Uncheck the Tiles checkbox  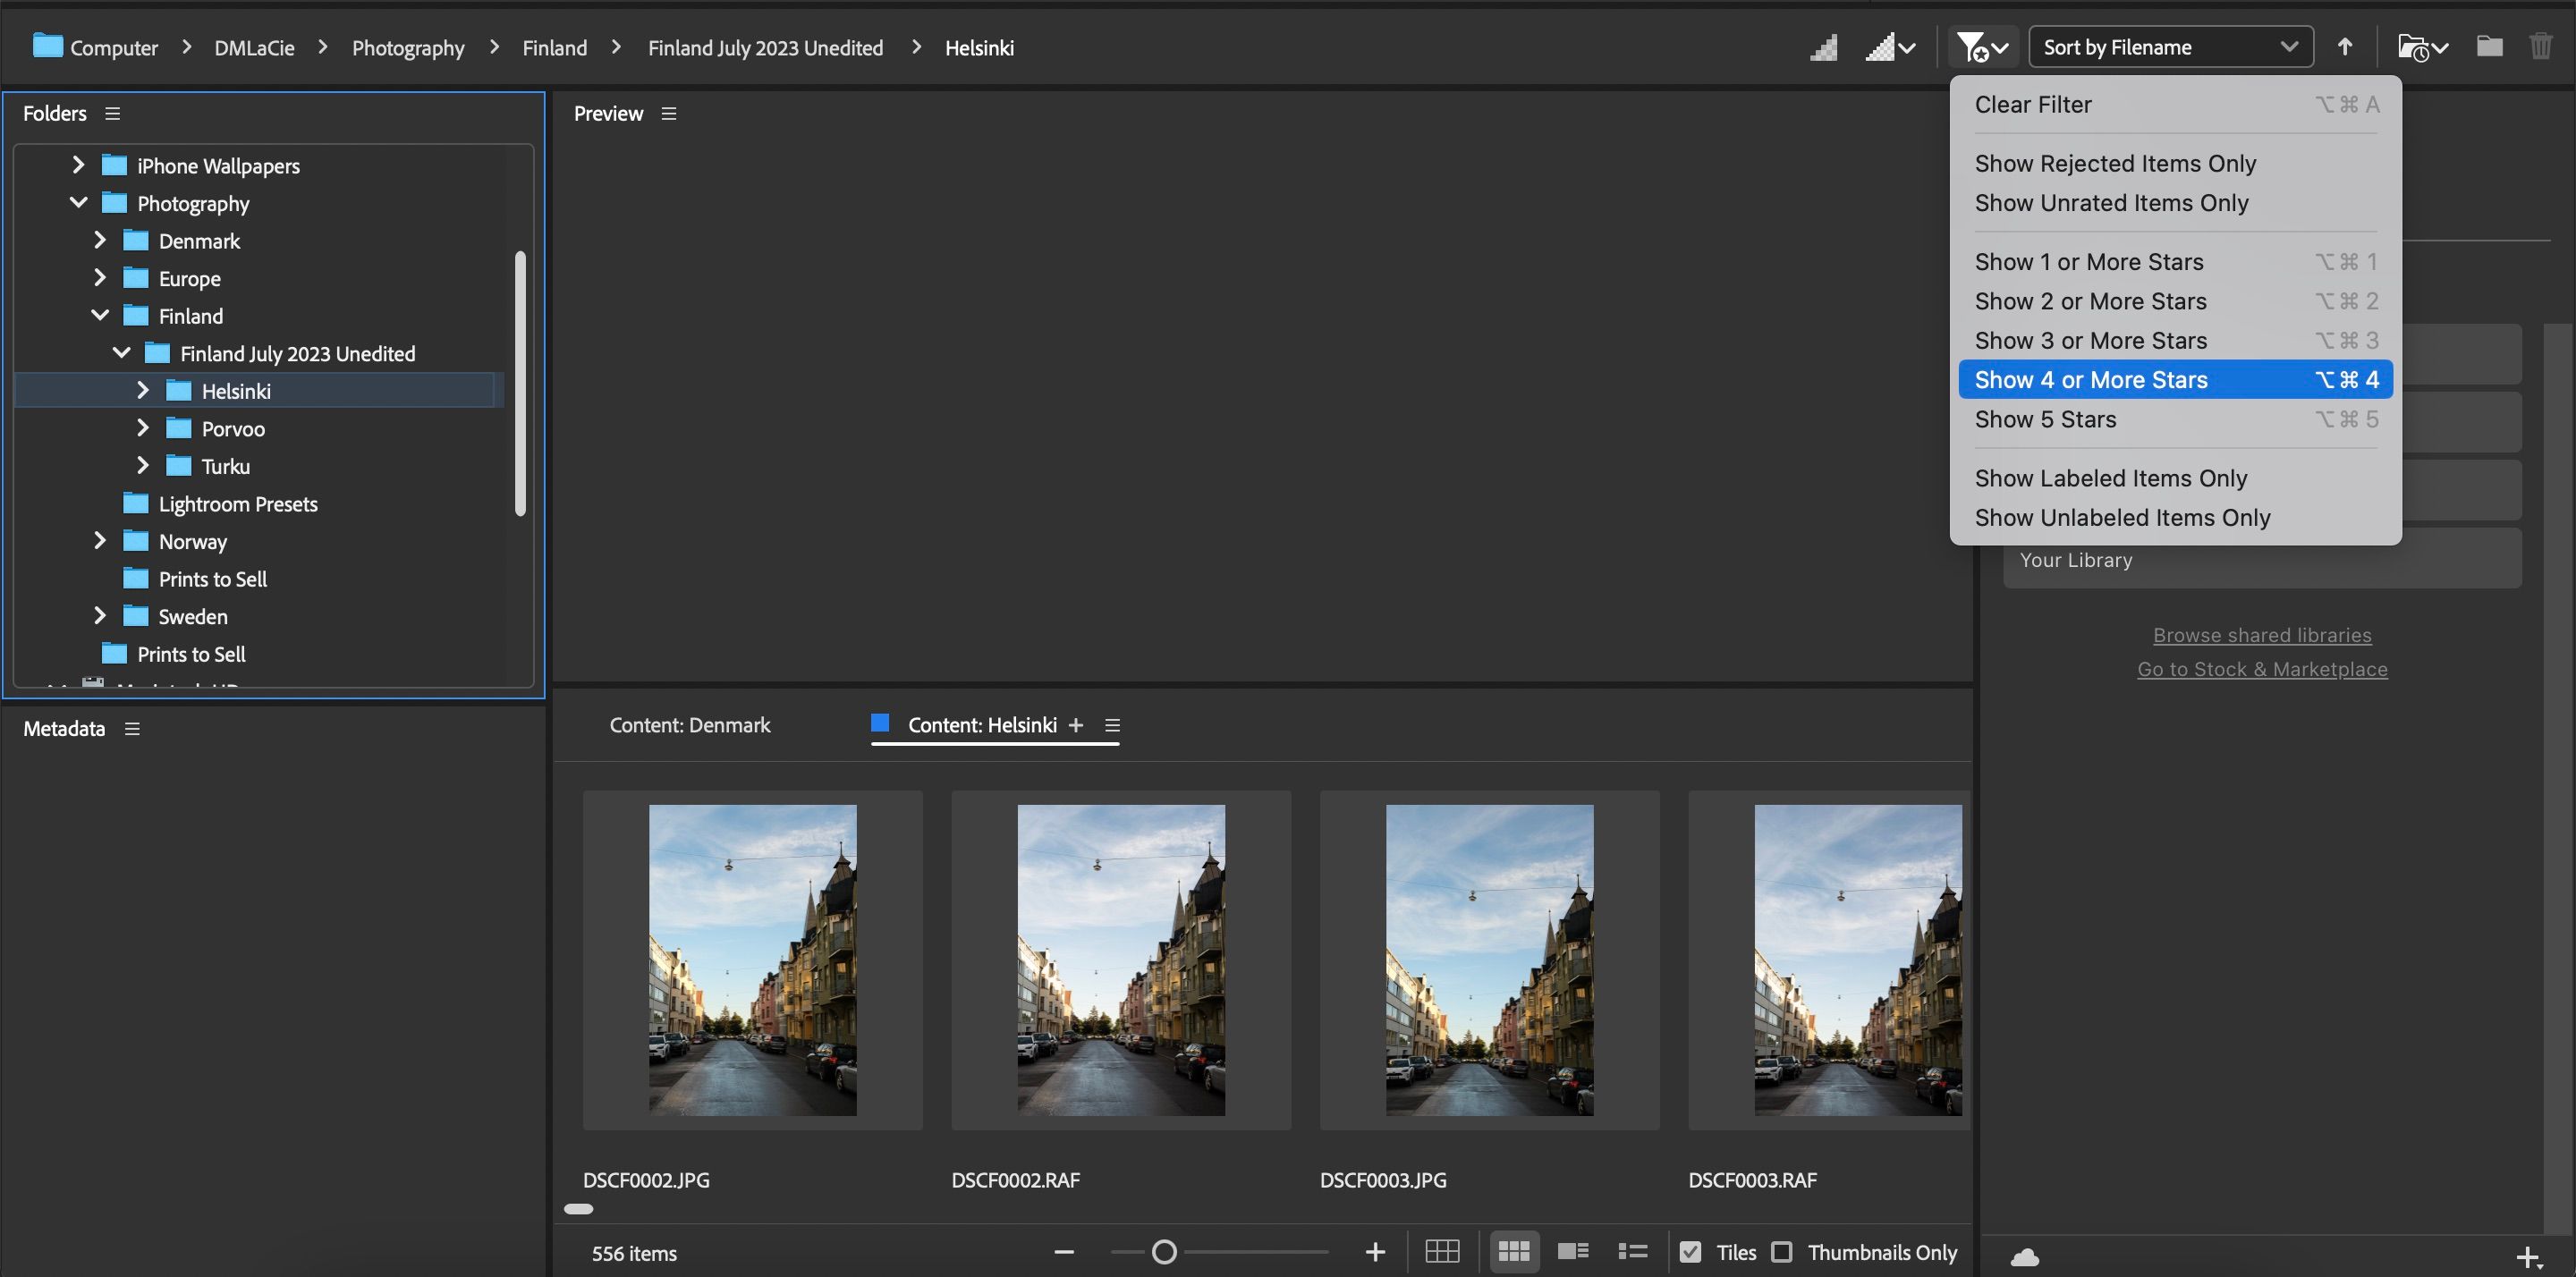[1692, 1251]
